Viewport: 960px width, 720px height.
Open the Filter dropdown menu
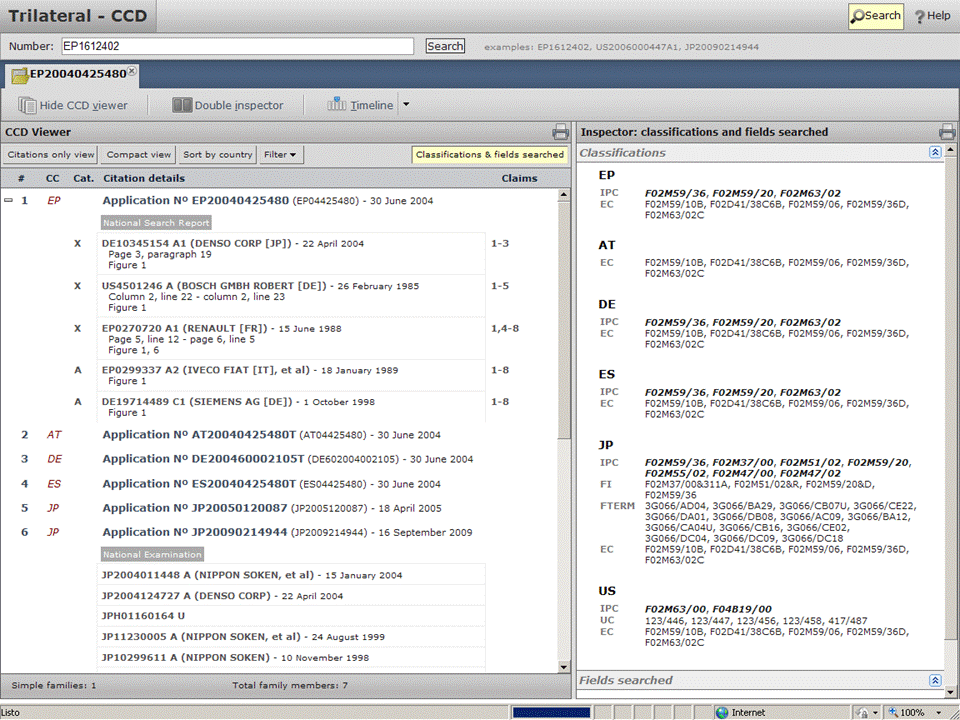coord(282,155)
